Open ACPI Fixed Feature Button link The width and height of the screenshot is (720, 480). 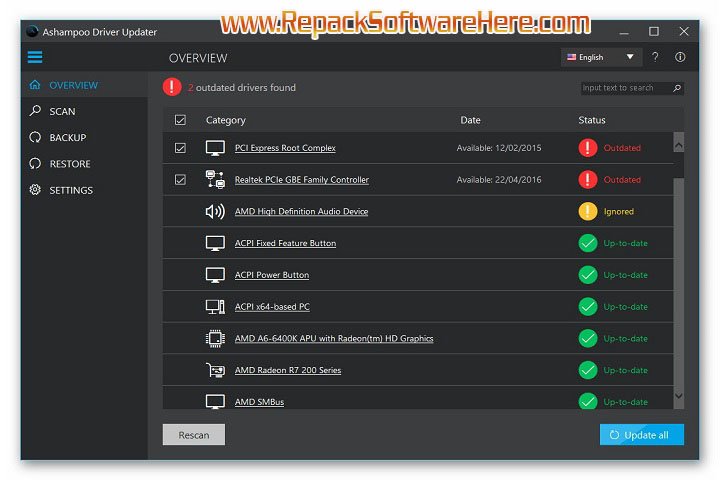pyautogui.click(x=285, y=243)
